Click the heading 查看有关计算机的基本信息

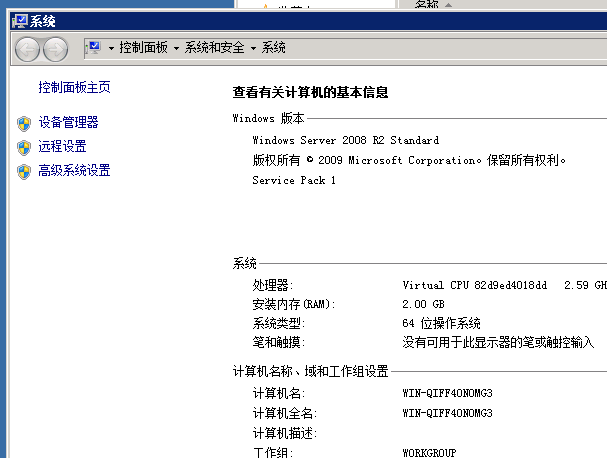click(310, 92)
